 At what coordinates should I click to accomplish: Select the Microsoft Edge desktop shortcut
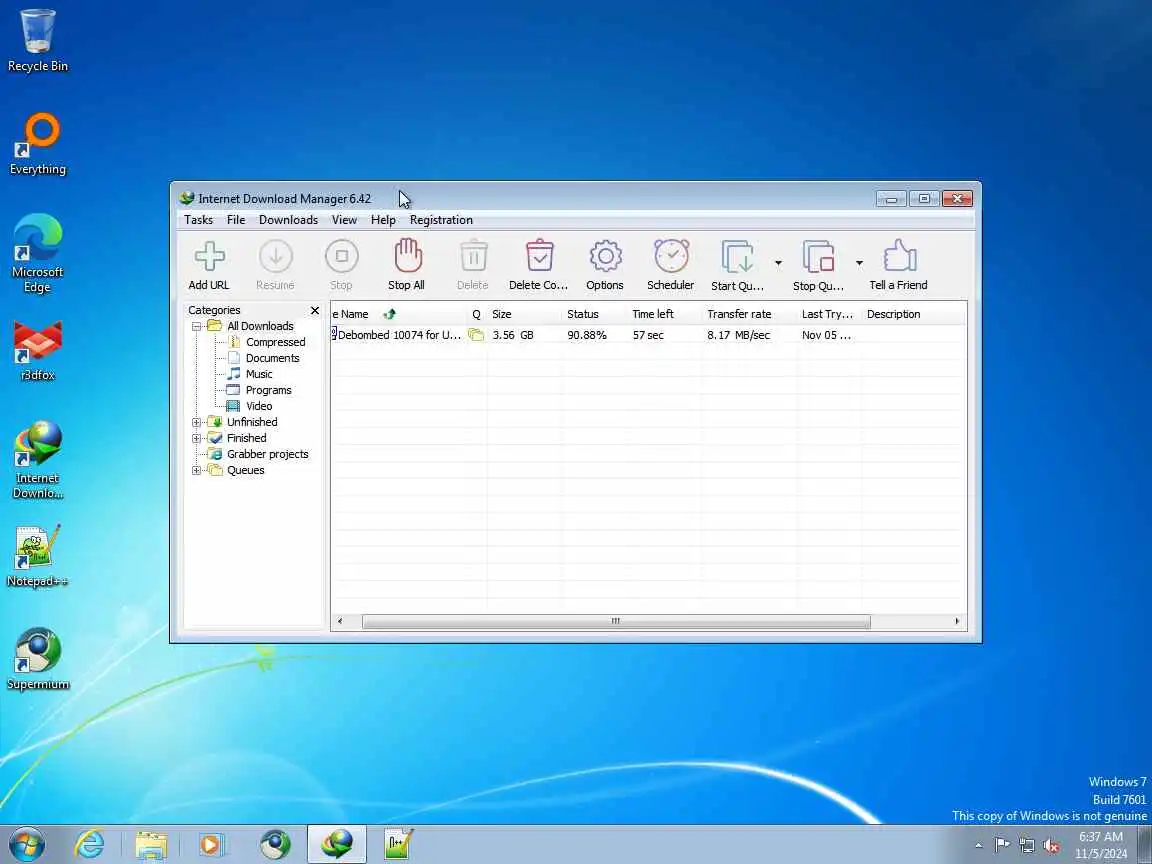click(37, 253)
